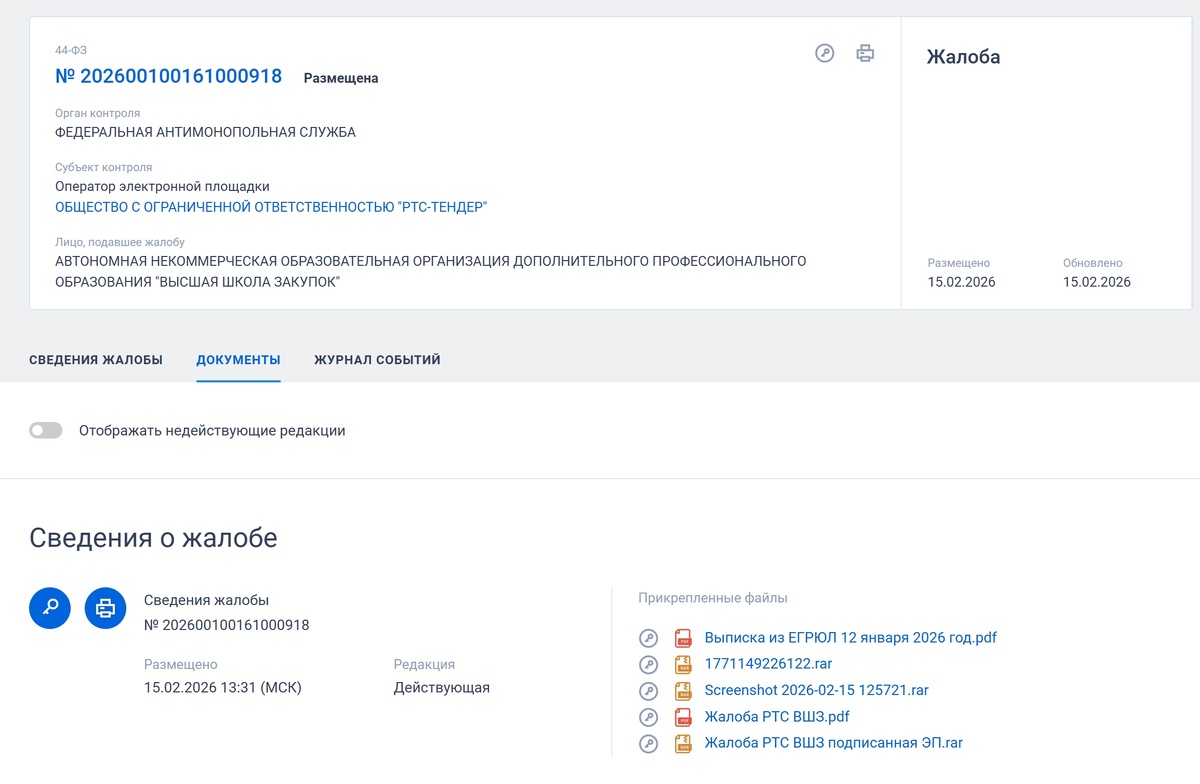Click the Жалоба heading in side panel

(963, 57)
